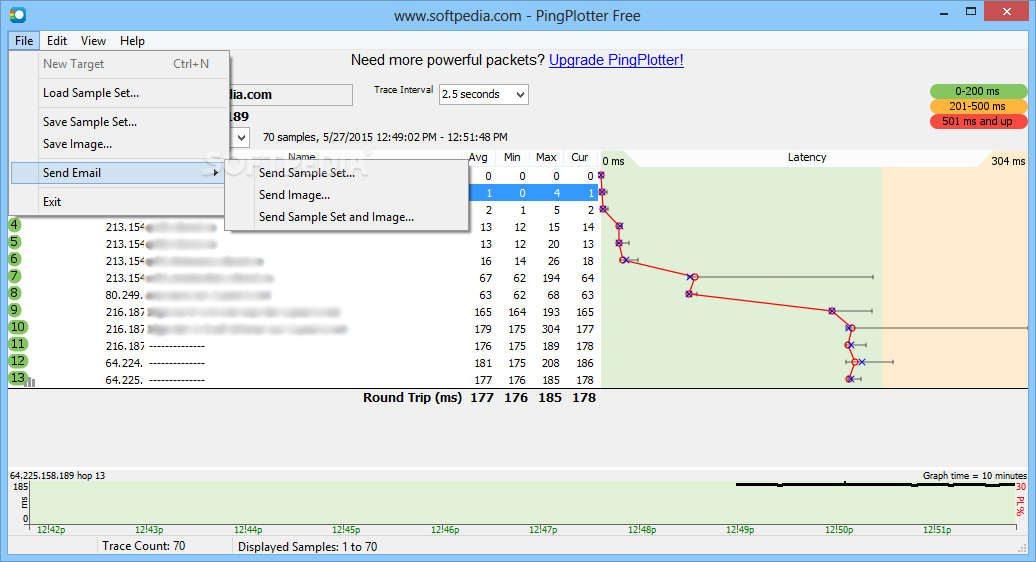Viewport: 1036px width, 562px height.
Task: Click the latency data point for hop 7
Action: (692, 277)
